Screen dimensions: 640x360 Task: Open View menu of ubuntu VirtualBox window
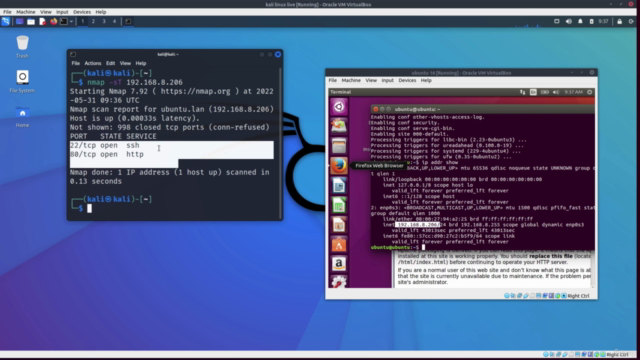click(x=371, y=80)
